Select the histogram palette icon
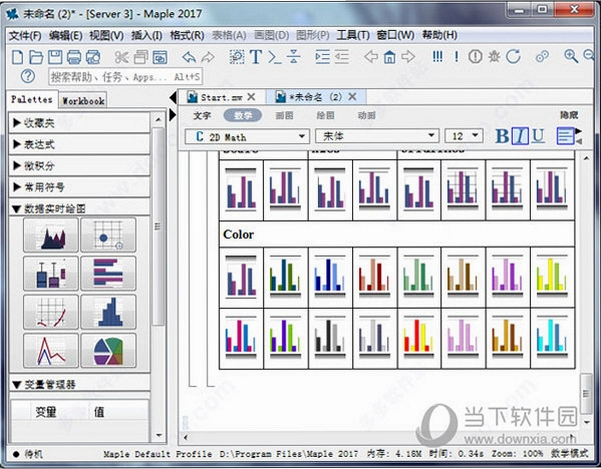The image size is (601, 469). point(108,312)
